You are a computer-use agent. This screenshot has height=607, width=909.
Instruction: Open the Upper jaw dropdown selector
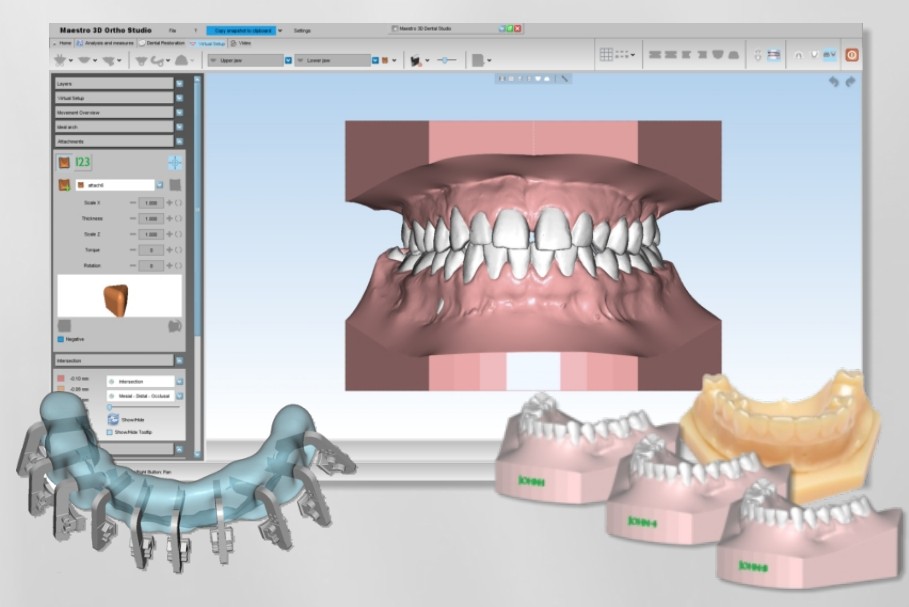pyautogui.click(x=287, y=61)
